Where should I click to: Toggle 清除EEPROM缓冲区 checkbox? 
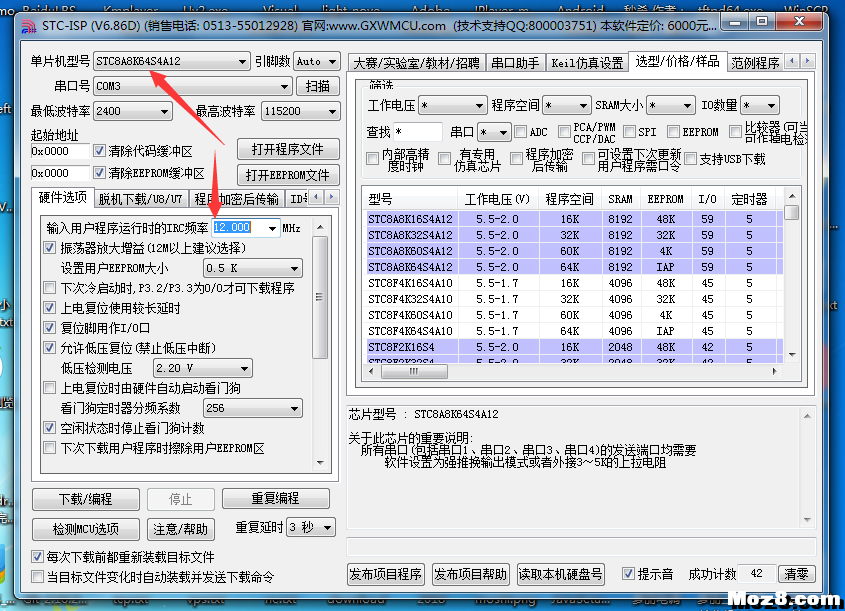(99, 173)
